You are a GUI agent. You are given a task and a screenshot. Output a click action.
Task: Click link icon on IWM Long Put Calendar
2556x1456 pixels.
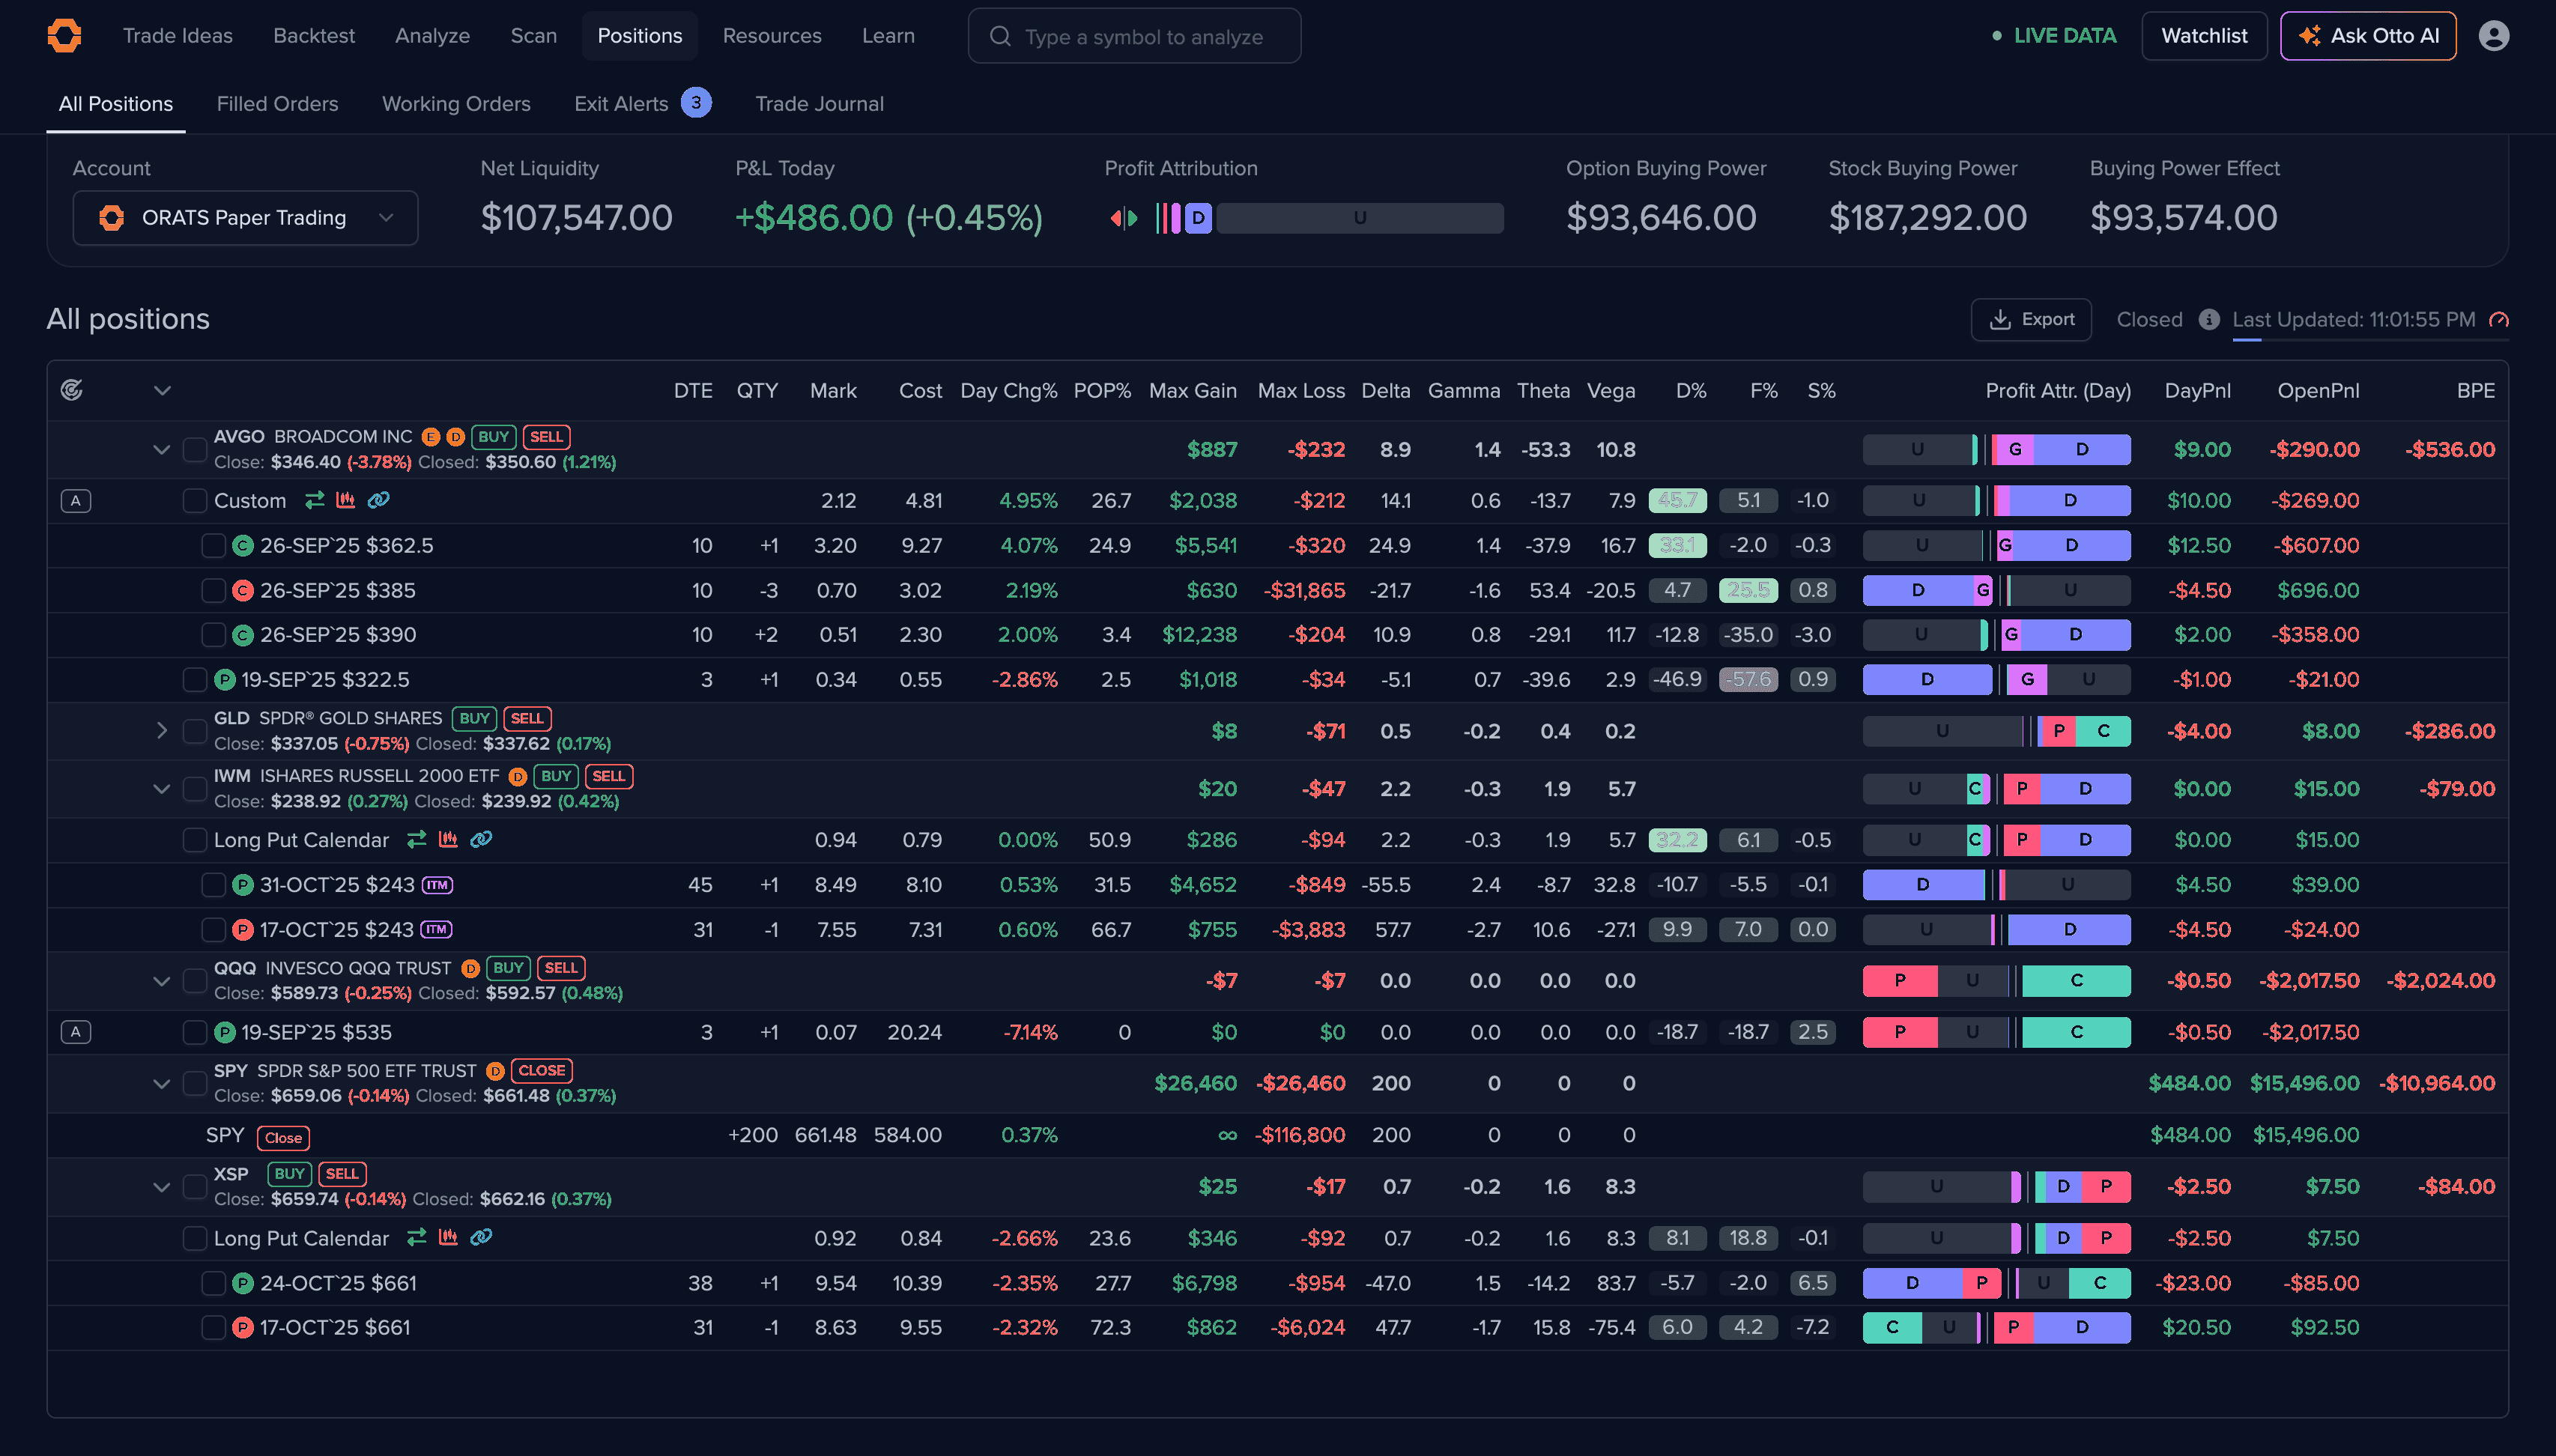point(481,840)
